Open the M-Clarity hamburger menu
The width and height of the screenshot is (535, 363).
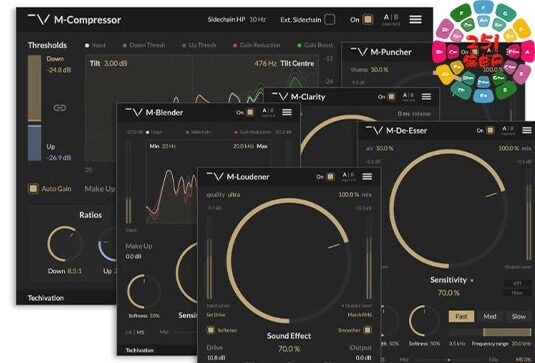point(426,97)
